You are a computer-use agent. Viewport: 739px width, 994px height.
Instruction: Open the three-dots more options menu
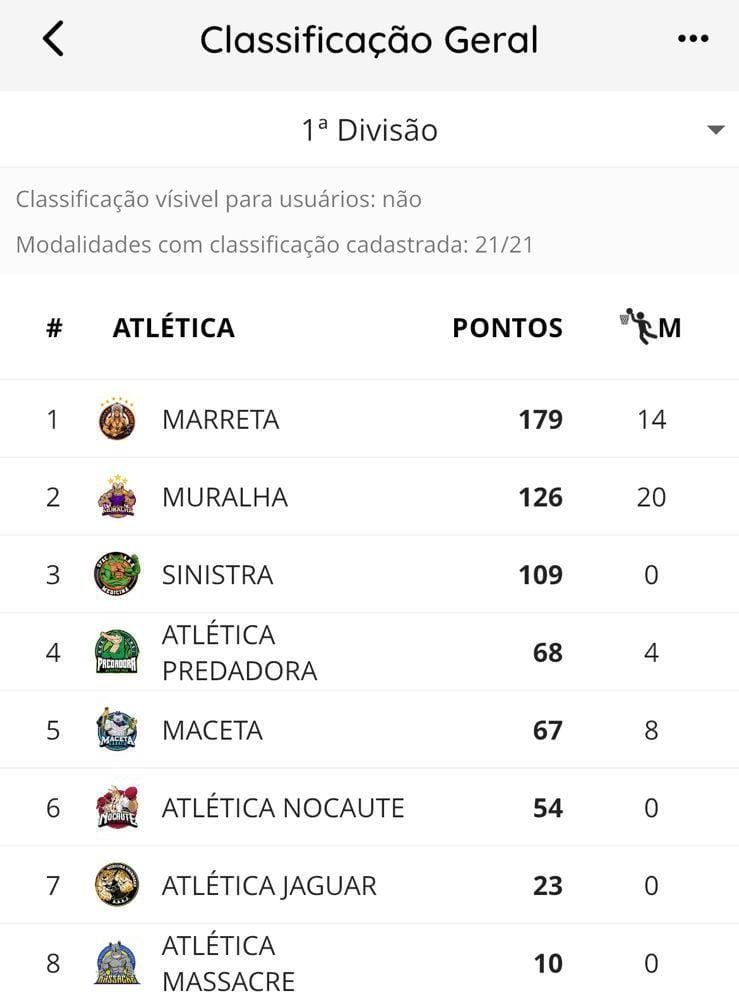(692, 39)
